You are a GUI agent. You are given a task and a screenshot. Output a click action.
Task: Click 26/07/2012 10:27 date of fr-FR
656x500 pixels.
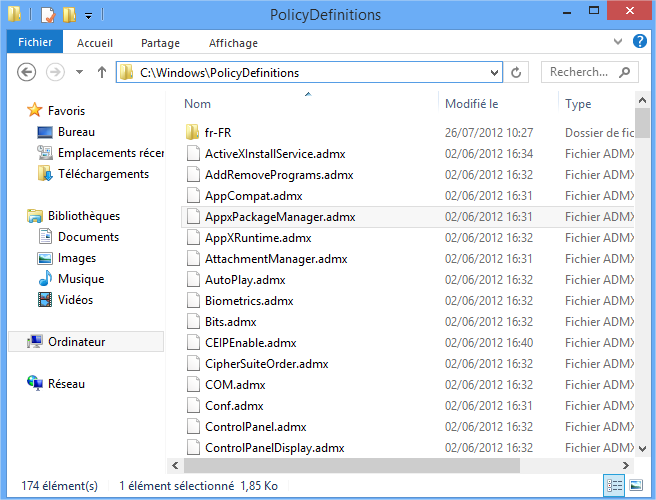(x=489, y=133)
